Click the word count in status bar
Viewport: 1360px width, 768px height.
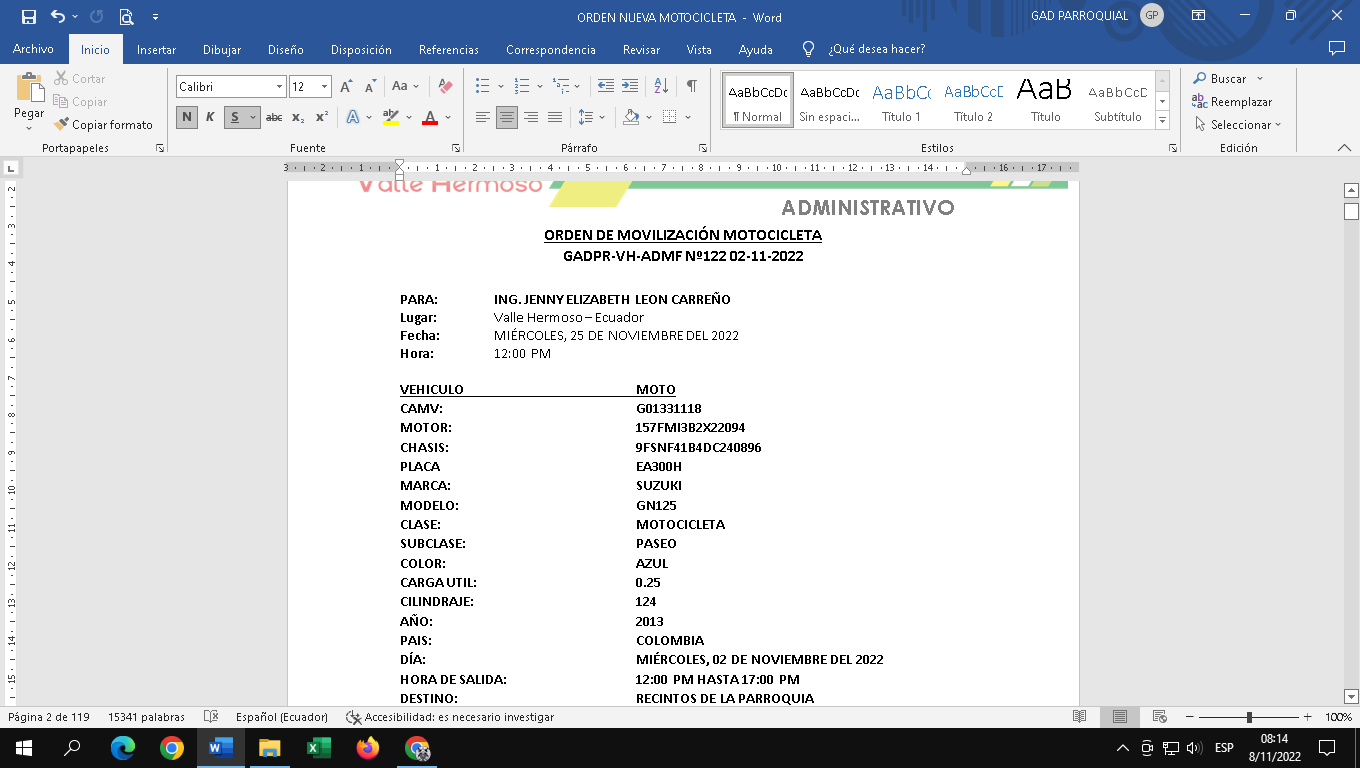pyautogui.click(x=146, y=717)
